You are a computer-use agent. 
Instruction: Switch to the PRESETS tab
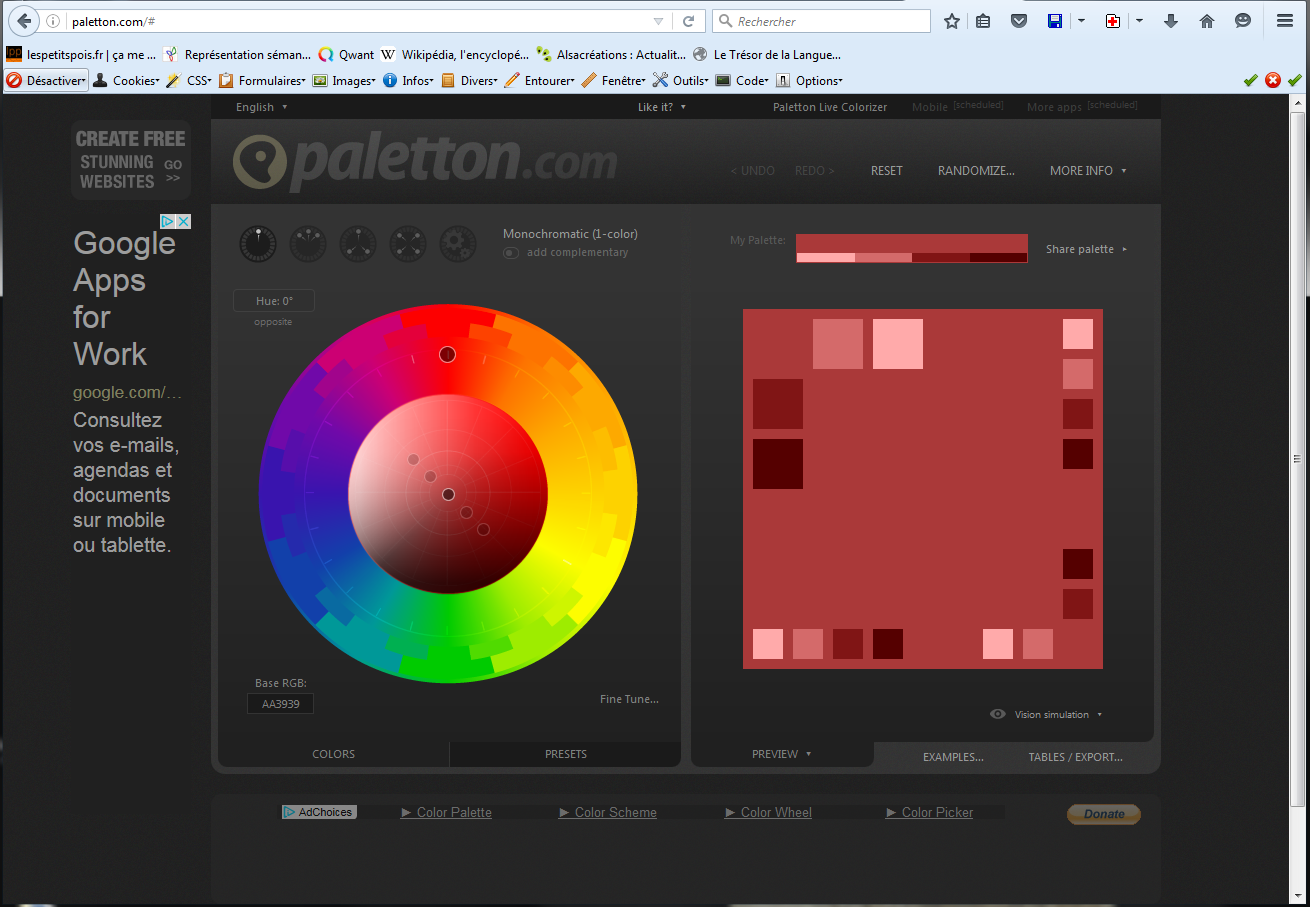tap(565, 754)
